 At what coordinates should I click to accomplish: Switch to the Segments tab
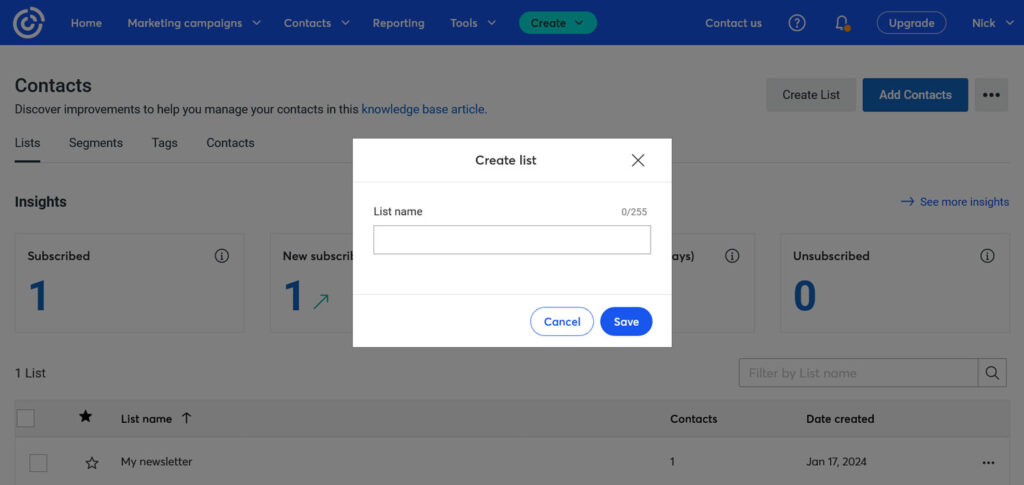[96, 143]
